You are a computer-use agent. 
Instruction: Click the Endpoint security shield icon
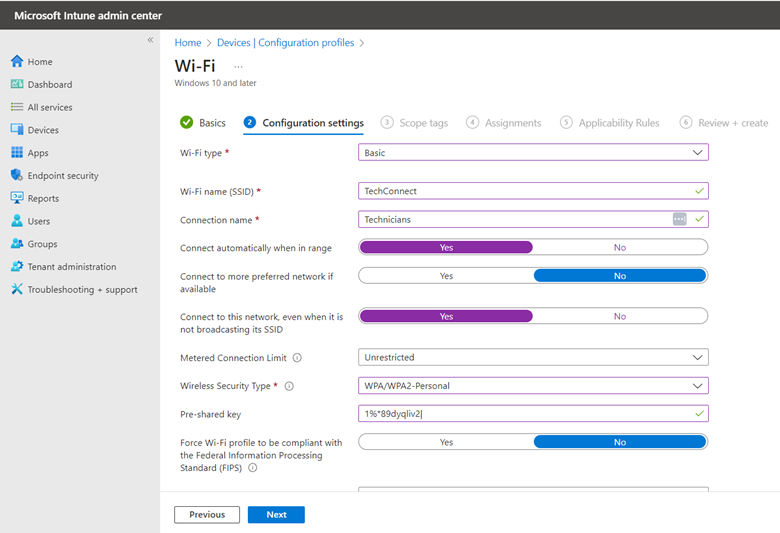point(17,175)
